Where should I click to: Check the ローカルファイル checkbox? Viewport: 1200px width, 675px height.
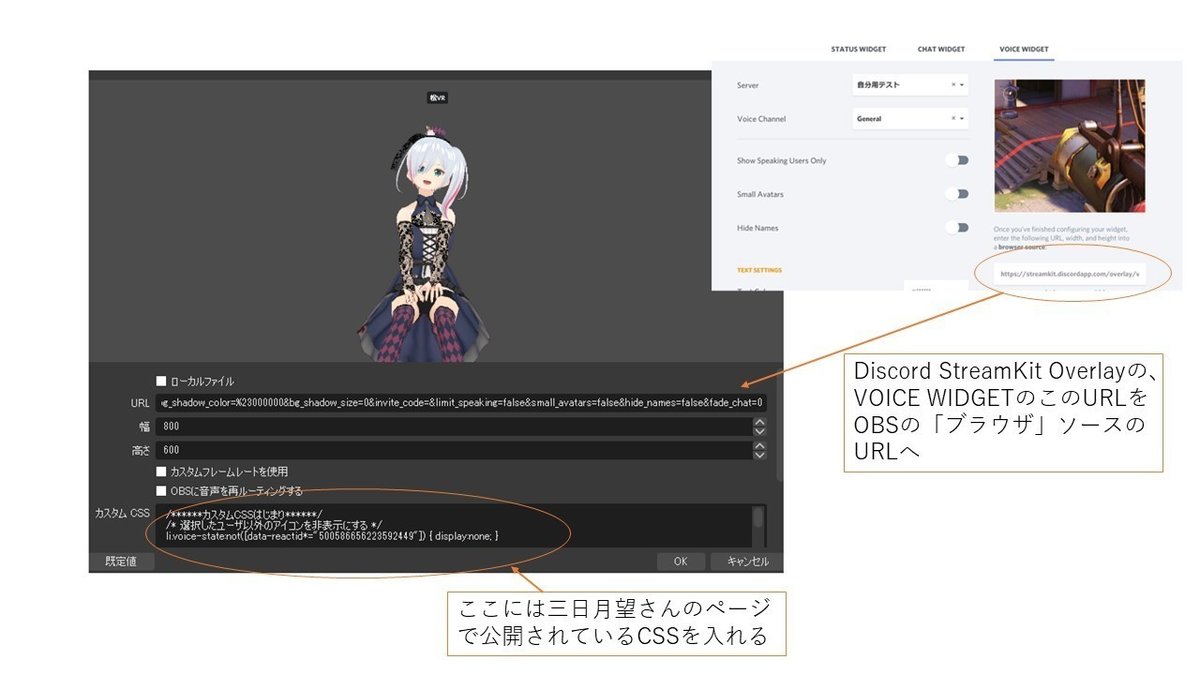pos(160,380)
